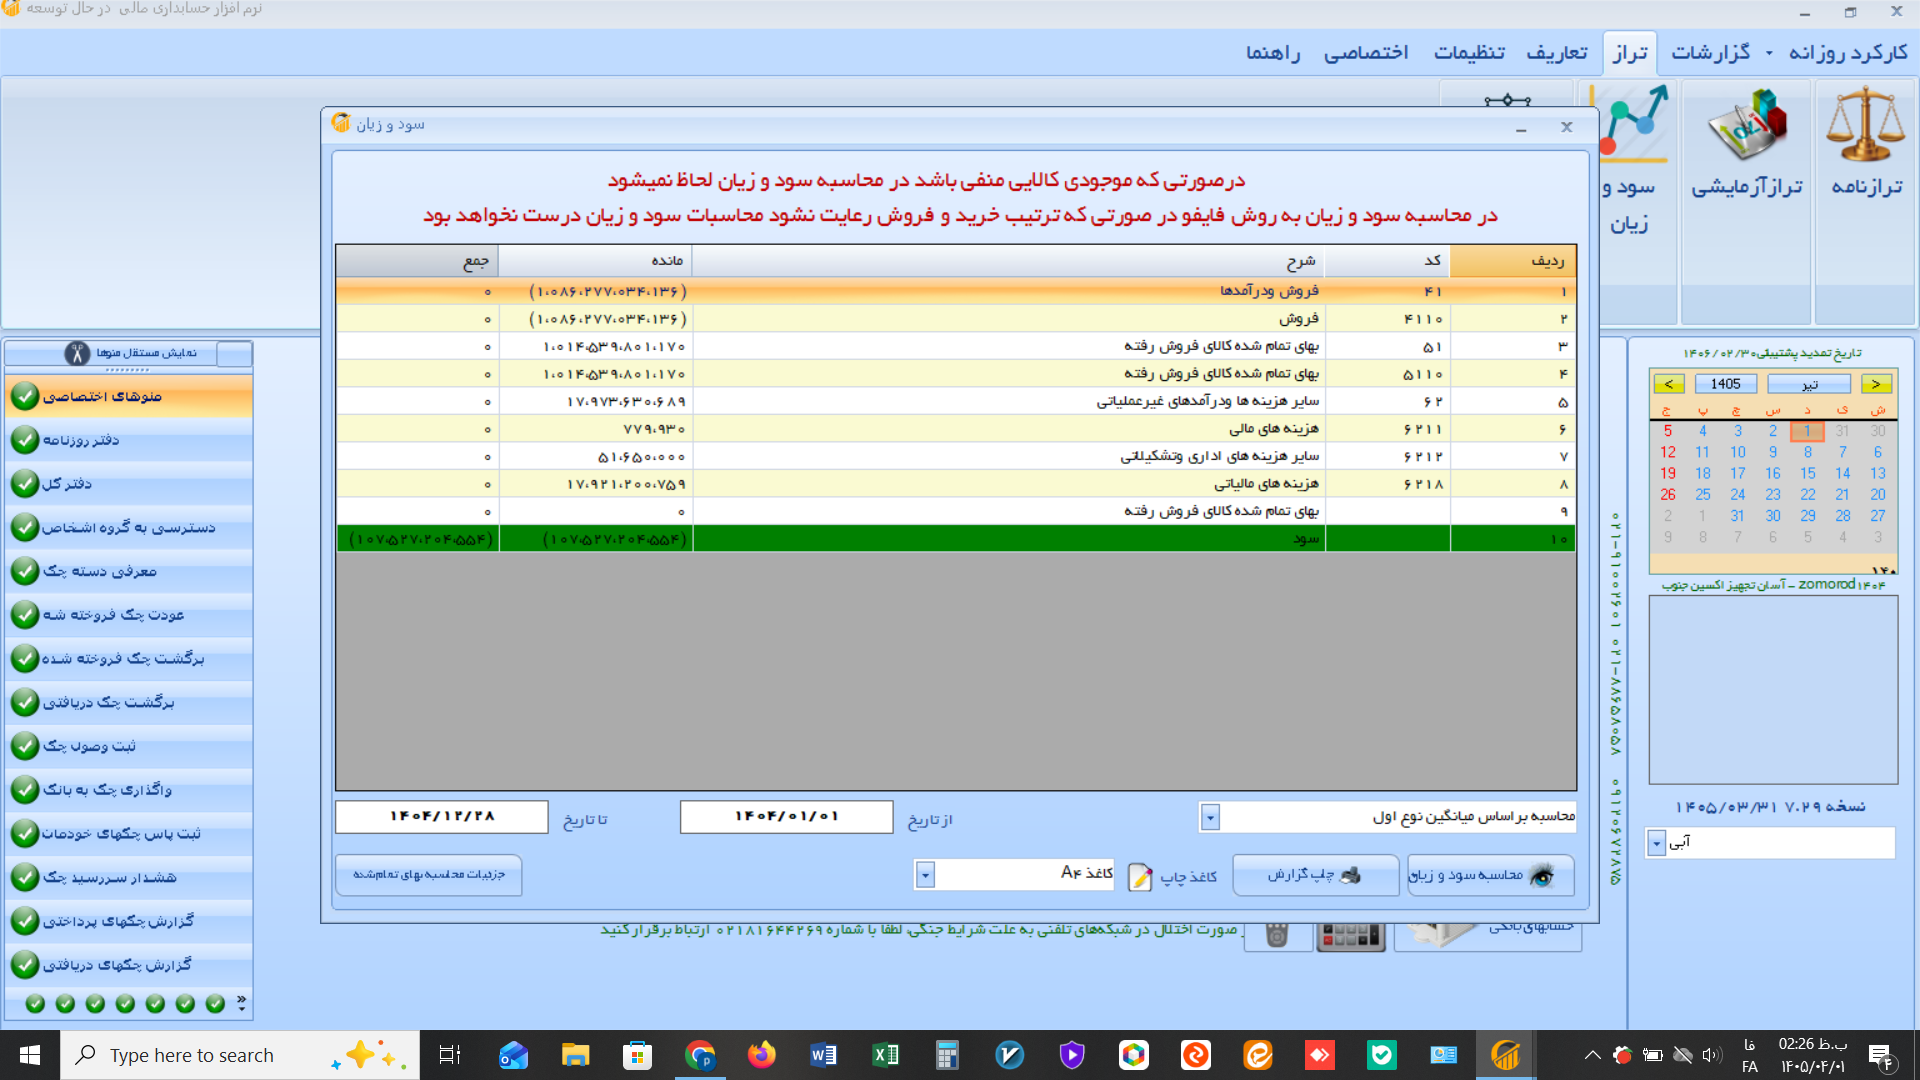Click the از تاریخ start date field
The image size is (1920, 1080).
[786, 817]
